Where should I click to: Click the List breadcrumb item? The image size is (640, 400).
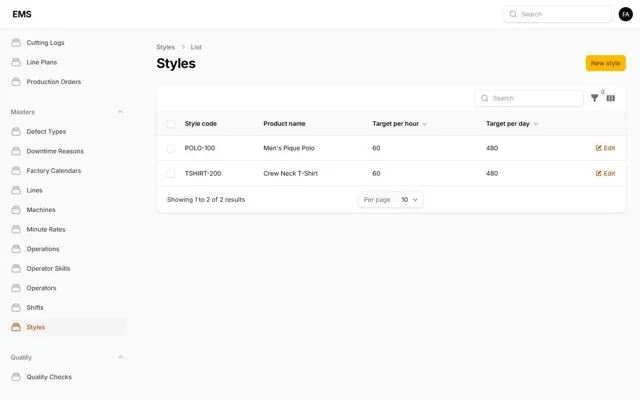point(196,47)
